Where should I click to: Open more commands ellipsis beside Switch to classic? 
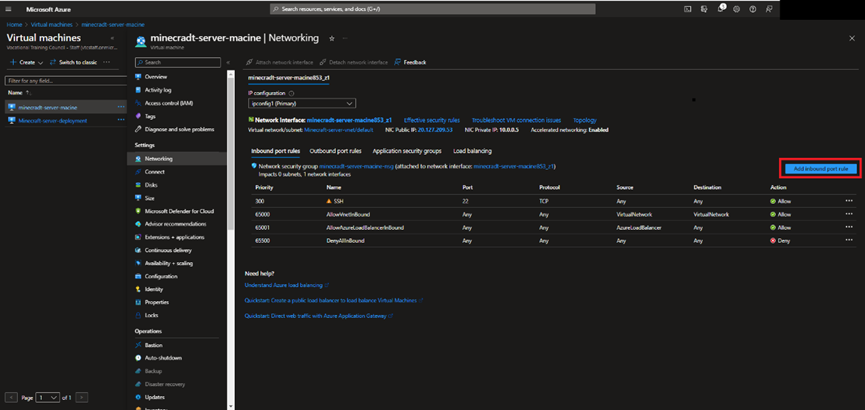tap(106, 62)
